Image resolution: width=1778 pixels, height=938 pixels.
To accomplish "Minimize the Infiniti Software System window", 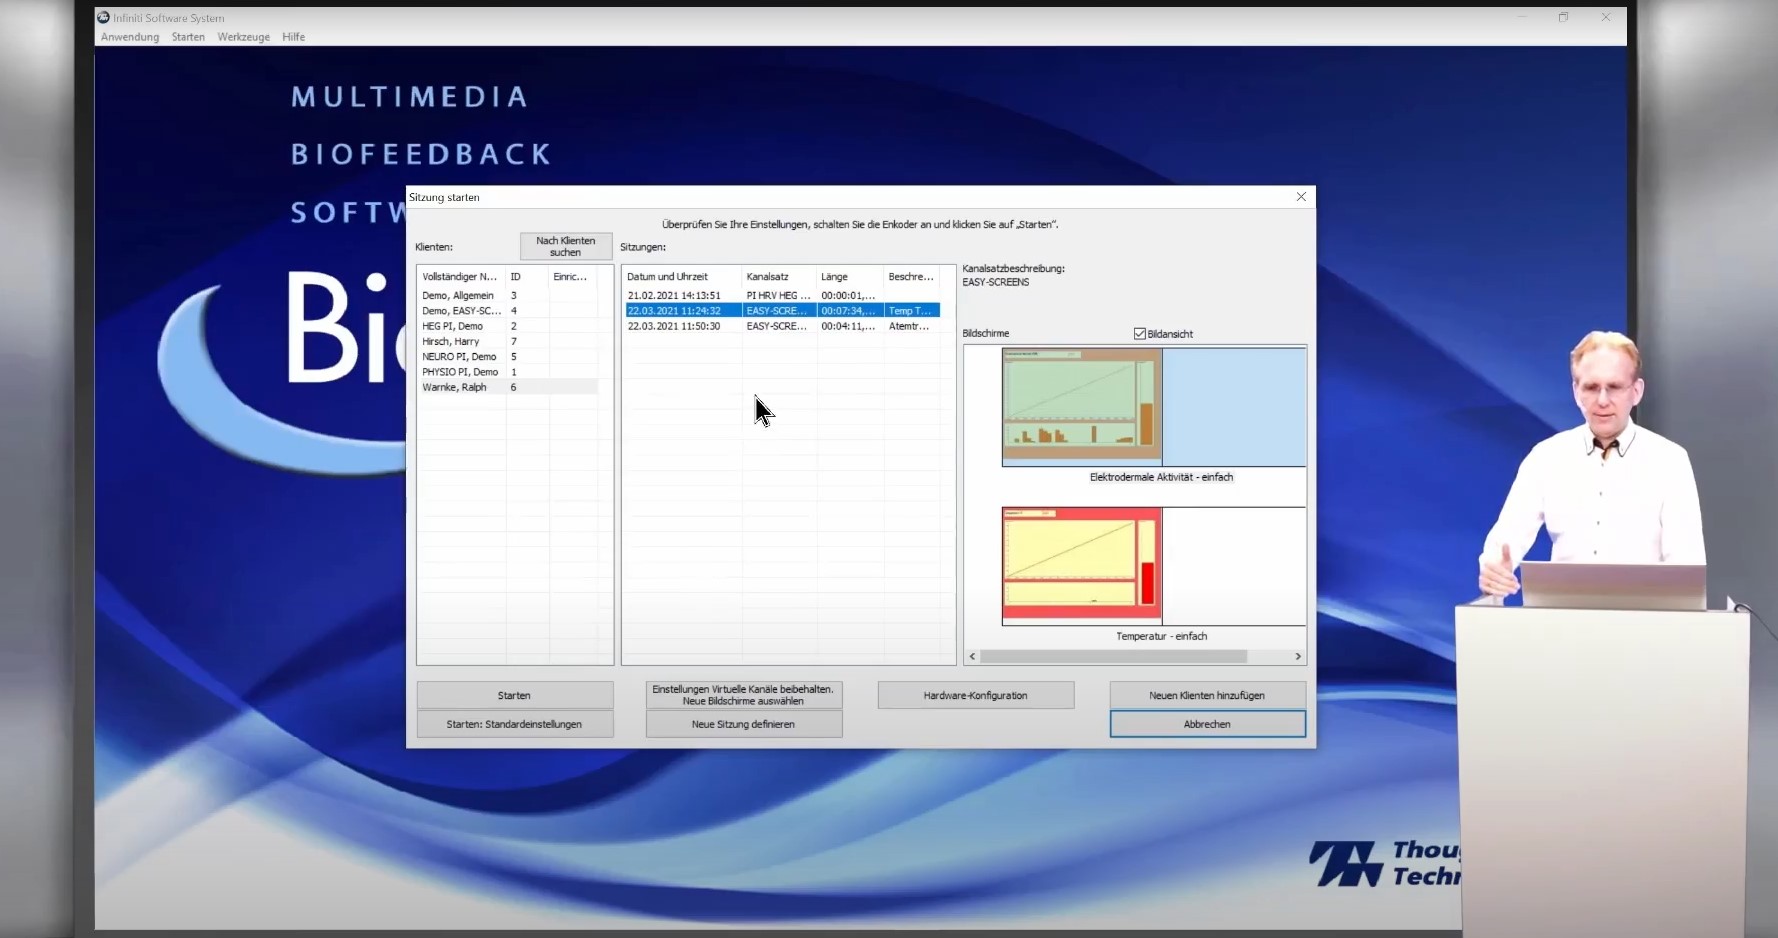I will (1522, 17).
